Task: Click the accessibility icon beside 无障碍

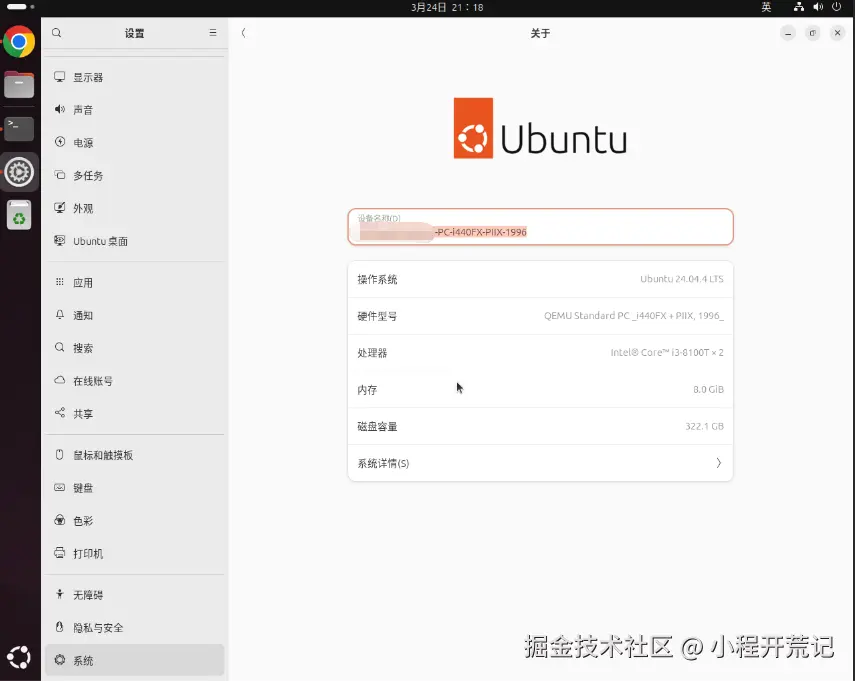Action: (59, 594)
